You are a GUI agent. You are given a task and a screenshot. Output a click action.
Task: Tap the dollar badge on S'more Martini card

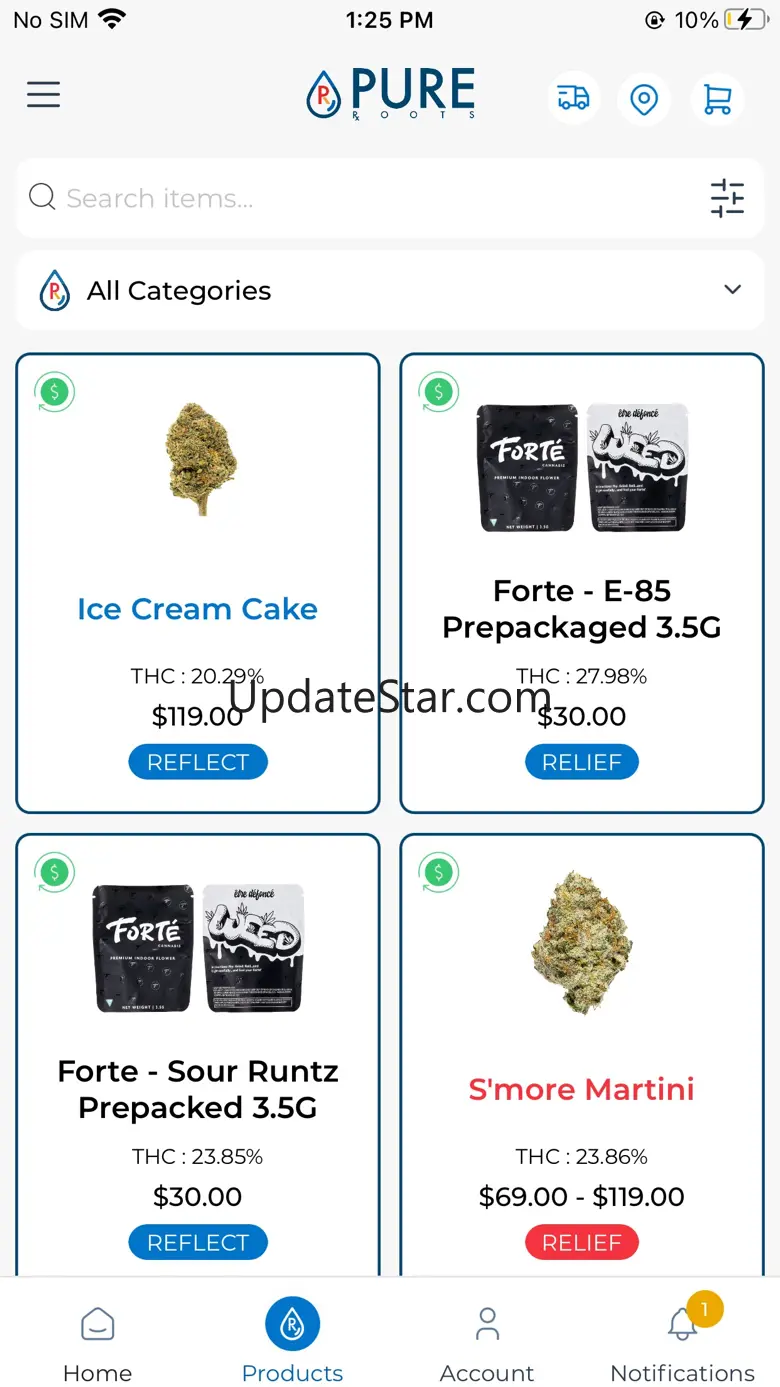tap(438, 872)
